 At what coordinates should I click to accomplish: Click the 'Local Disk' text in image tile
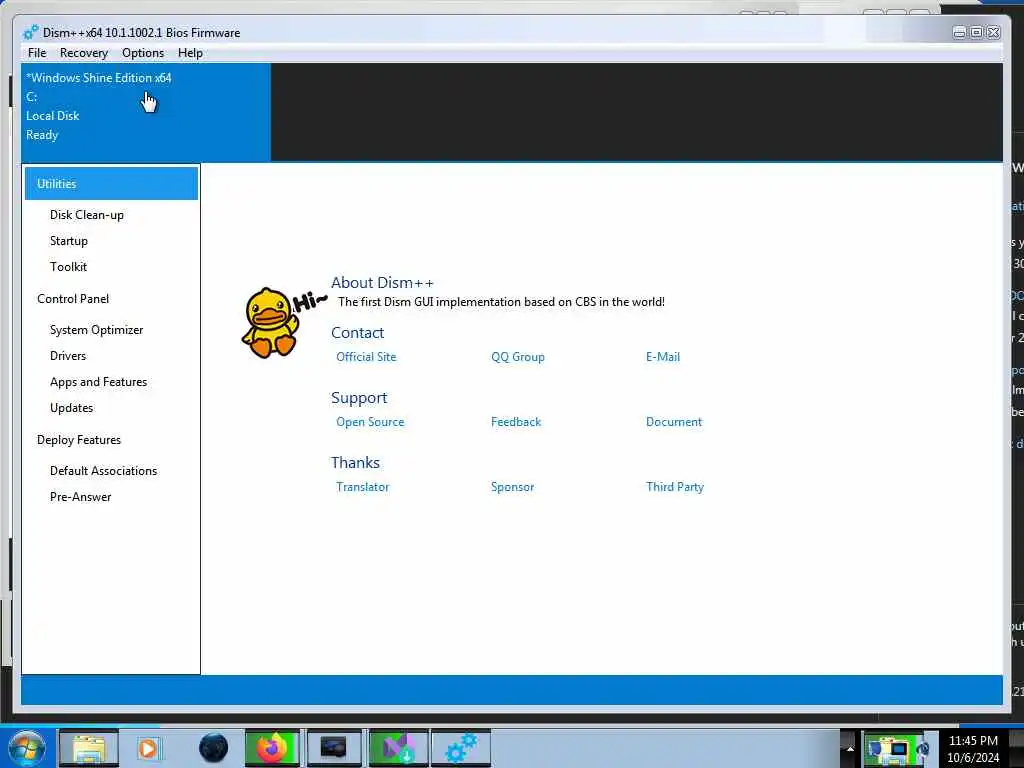click(x=52, y=116)
